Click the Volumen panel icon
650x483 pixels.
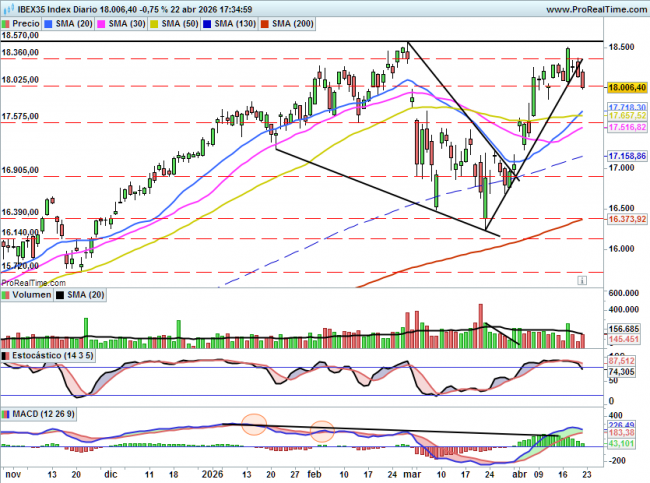[x=6, y=296]
